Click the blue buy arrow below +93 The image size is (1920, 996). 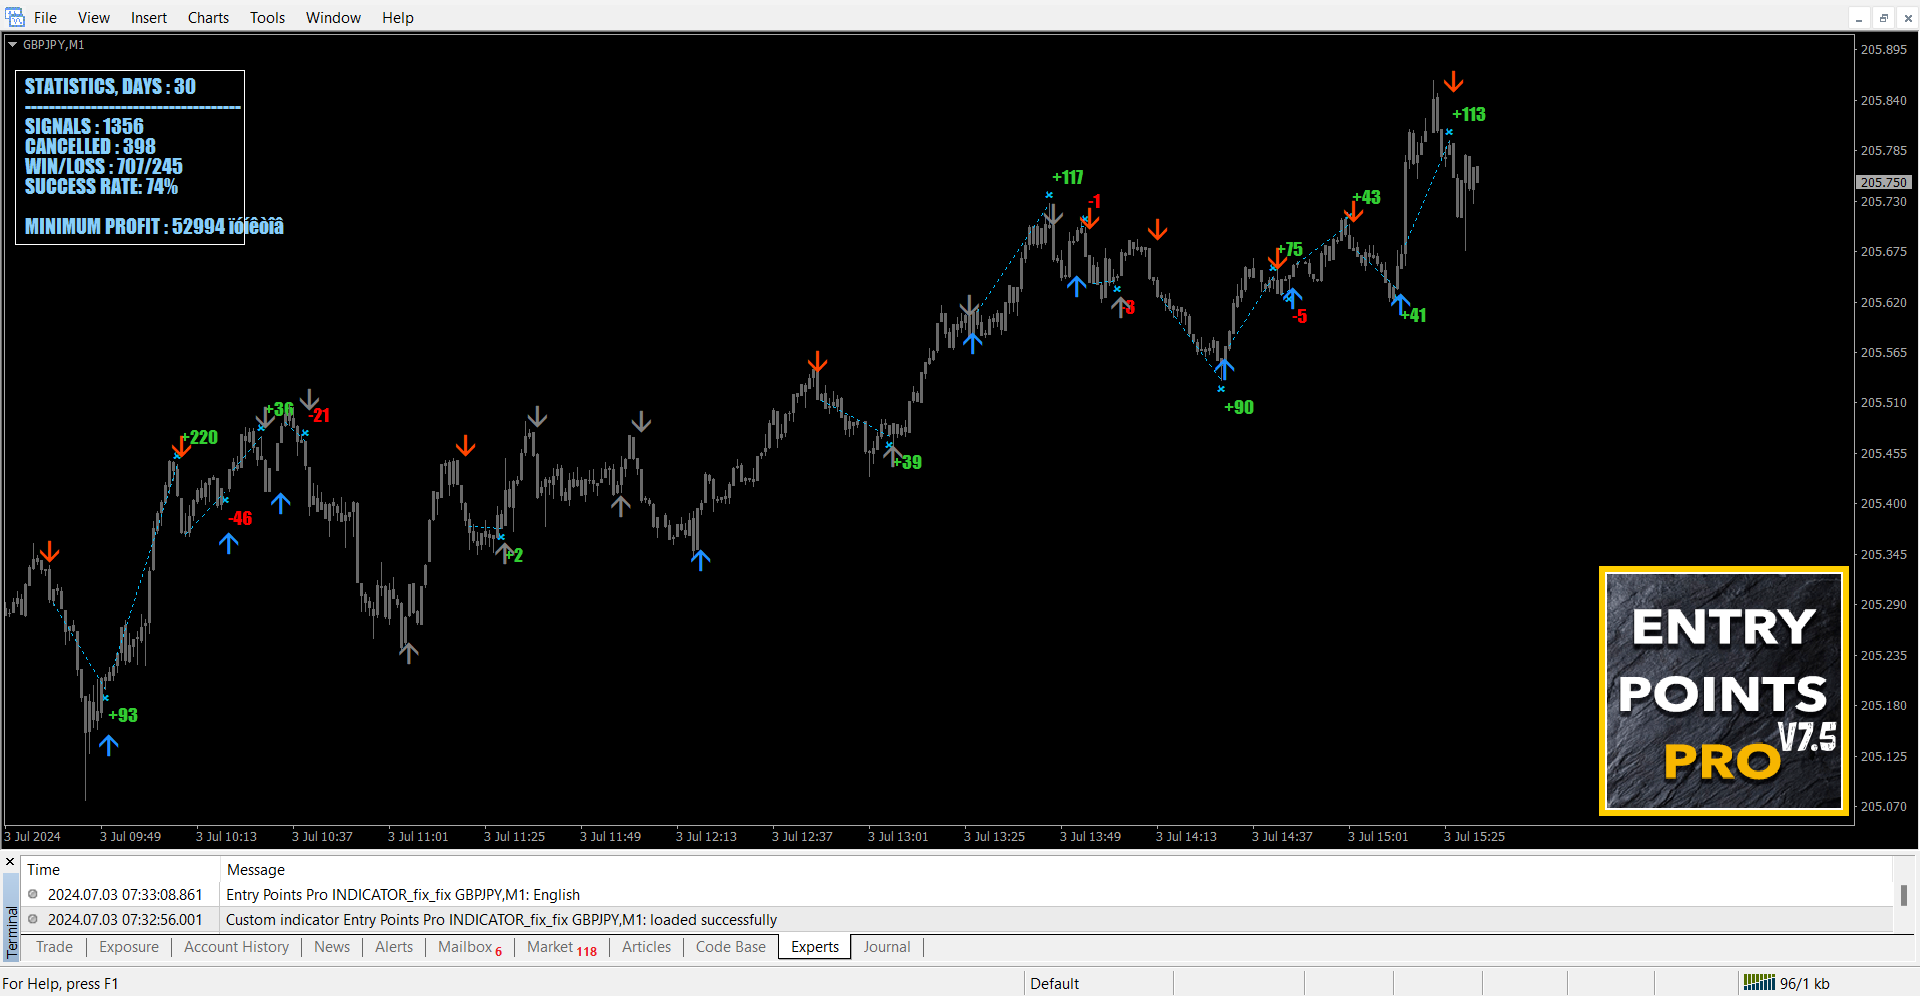(x=109, y=745)
